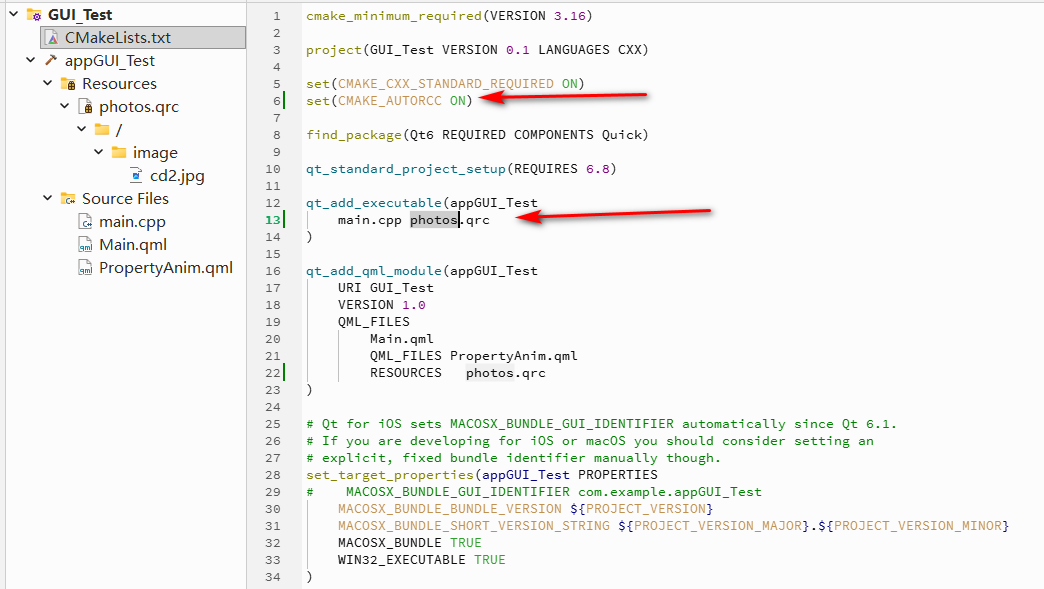
Task: Click project keyword on line 3
Action: point(334,51)
